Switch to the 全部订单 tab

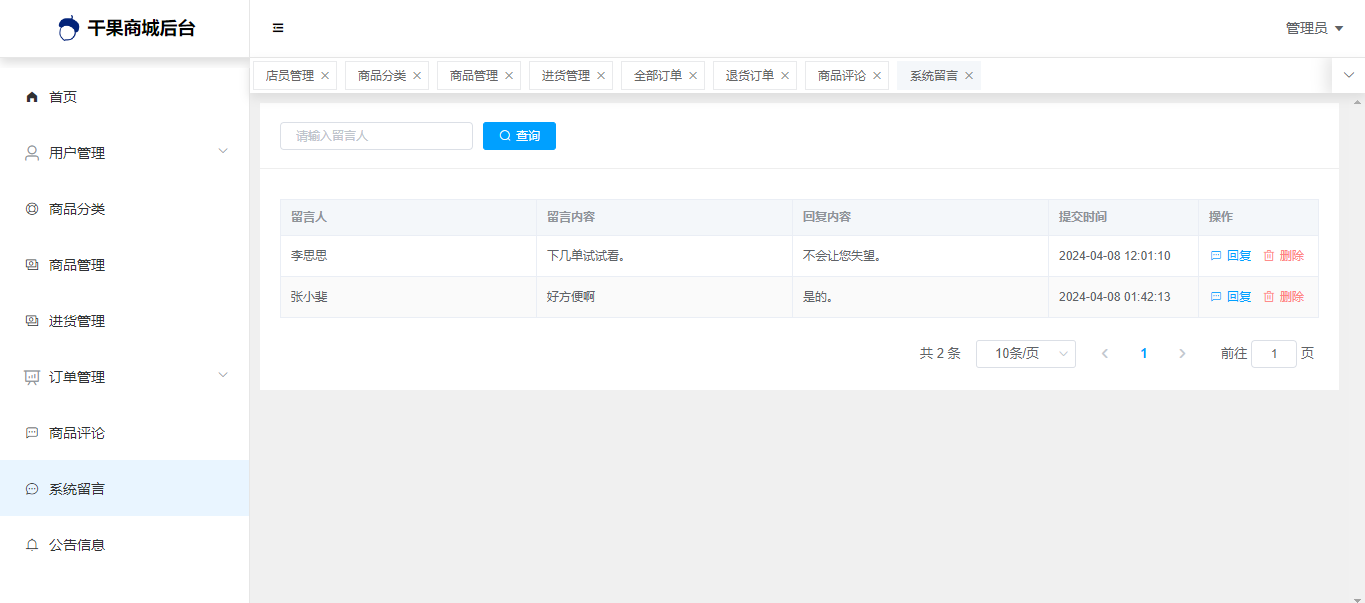click(x=657, y=76)
